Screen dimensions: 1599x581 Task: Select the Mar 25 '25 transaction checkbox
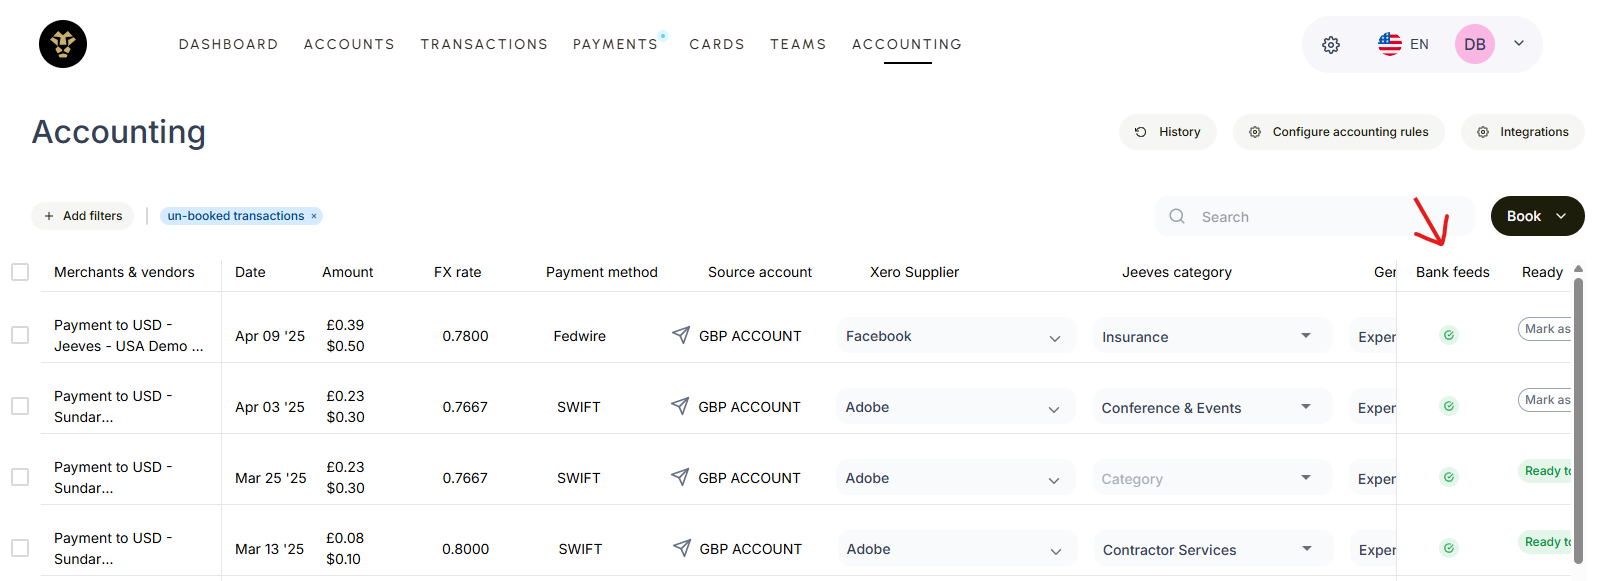[20, 477]
